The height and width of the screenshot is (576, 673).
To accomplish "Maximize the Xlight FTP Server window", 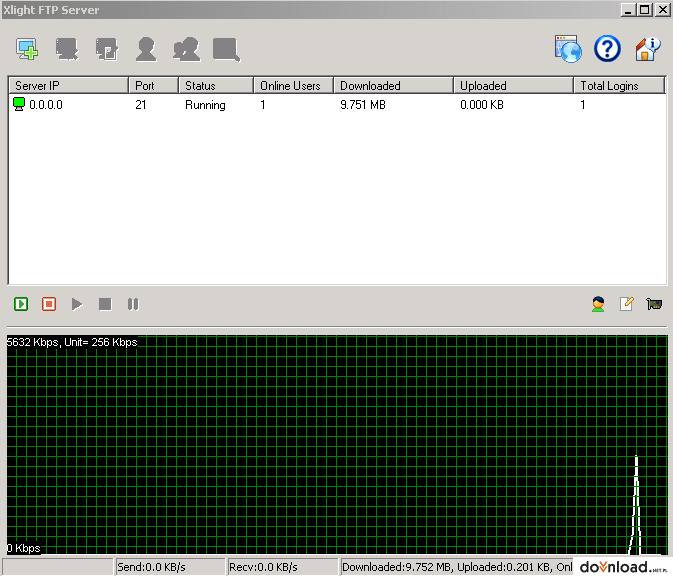I will pyautogui.click(x=645, y=9).
